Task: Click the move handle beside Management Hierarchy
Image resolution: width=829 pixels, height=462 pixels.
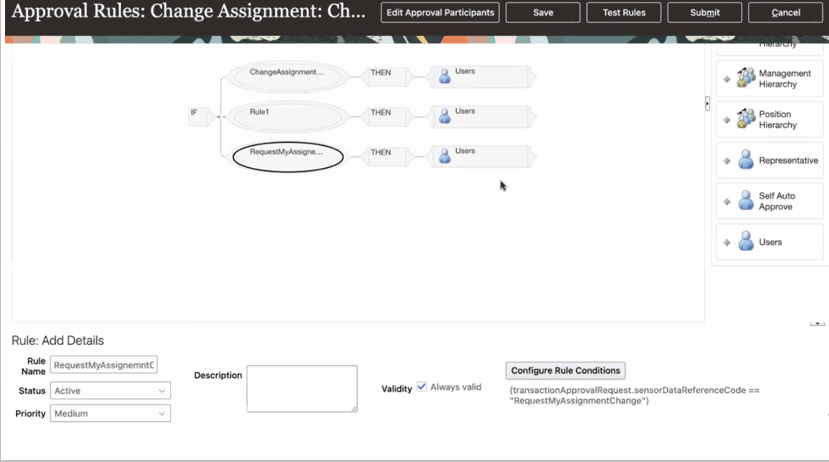Action: (x=727, y=79)
